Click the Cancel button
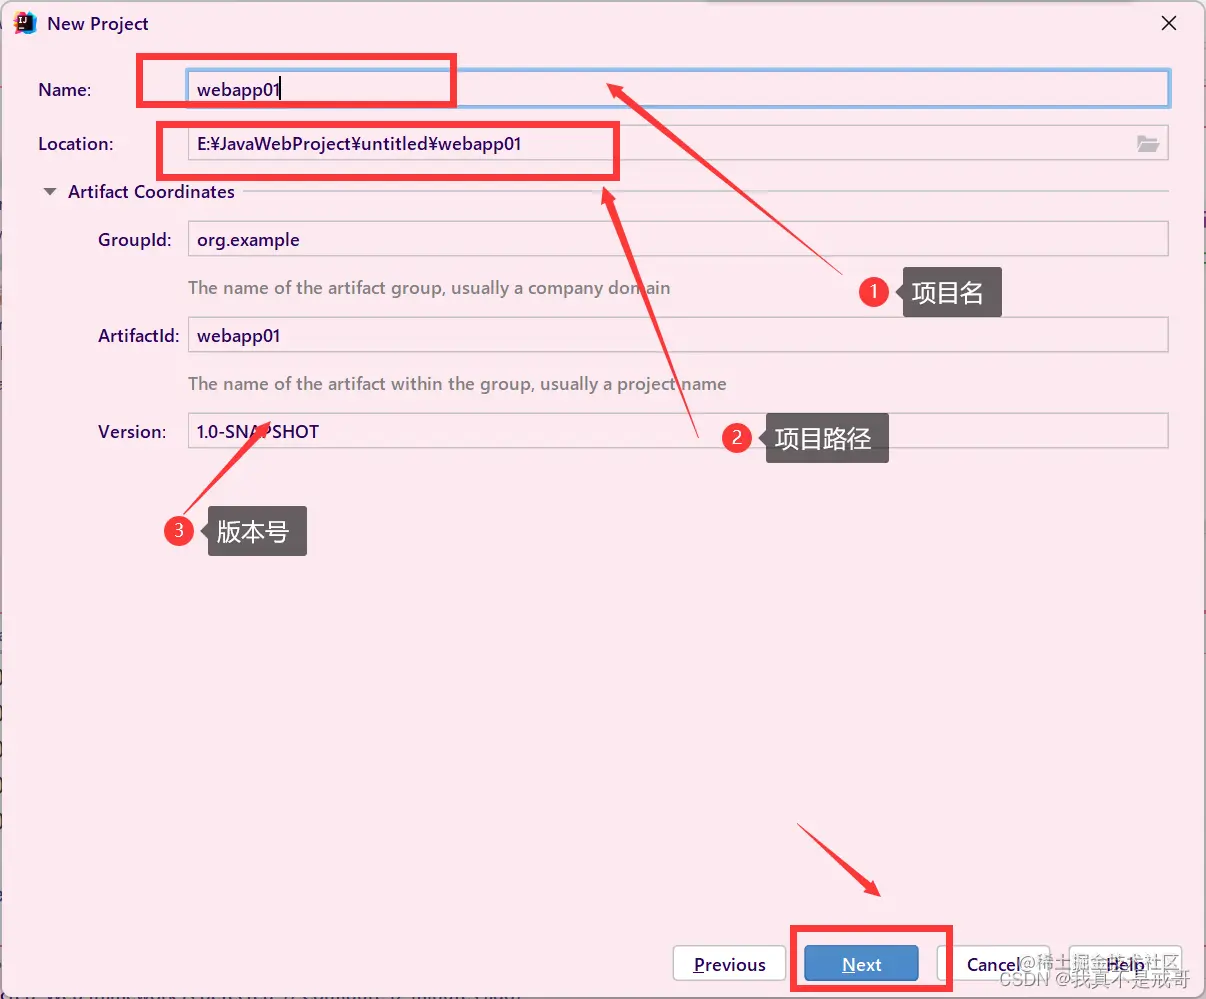Image resolution: width=1206 pixels, height=999 pixels. click(x=993, y=964)
